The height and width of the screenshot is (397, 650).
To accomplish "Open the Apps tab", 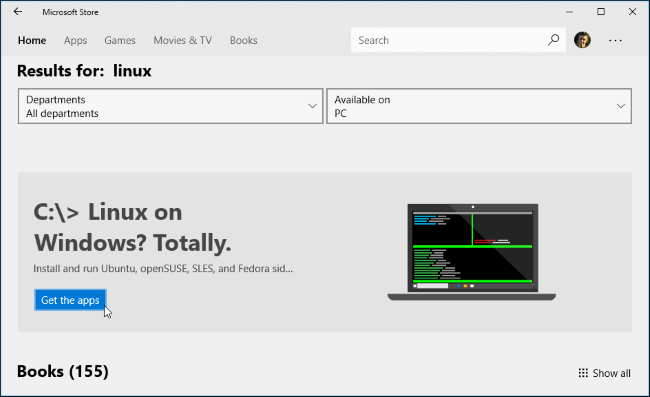I will [x=75, y=40].
